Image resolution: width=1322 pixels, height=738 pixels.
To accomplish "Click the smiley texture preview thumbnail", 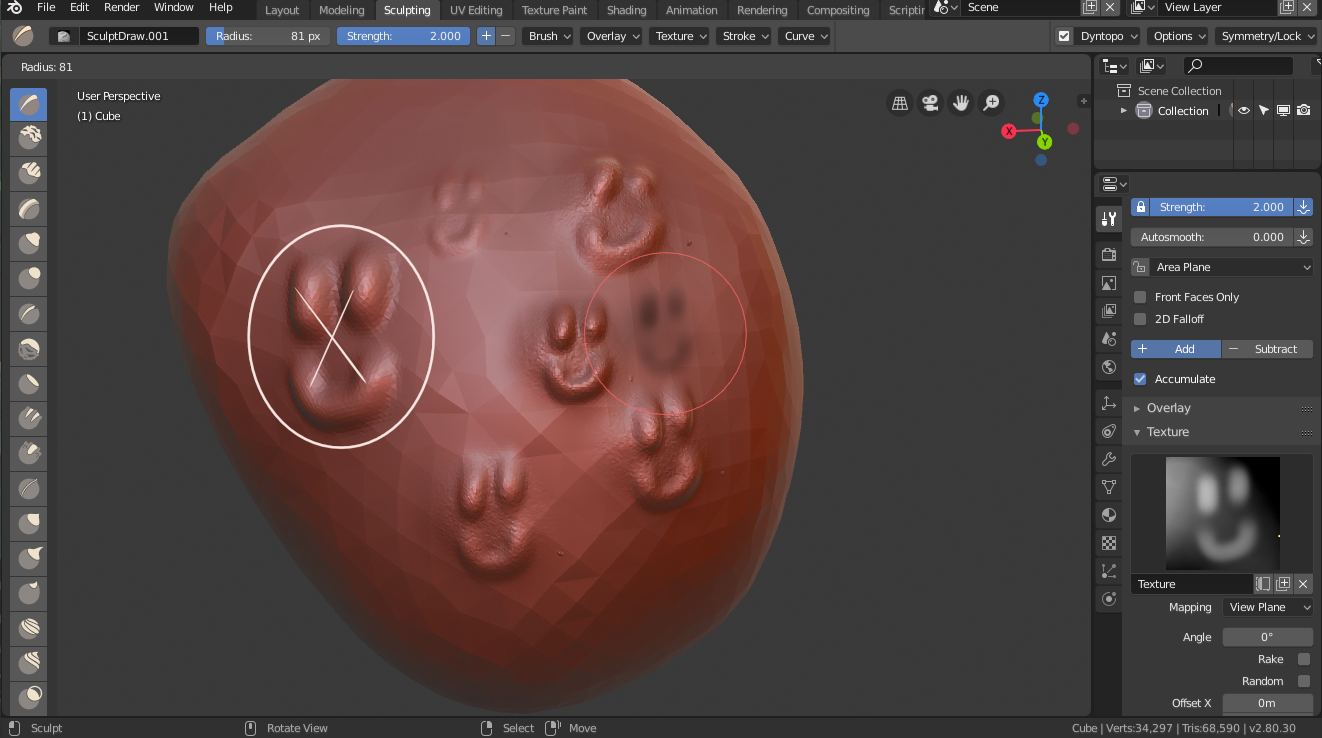I will tap(1222, 513).
